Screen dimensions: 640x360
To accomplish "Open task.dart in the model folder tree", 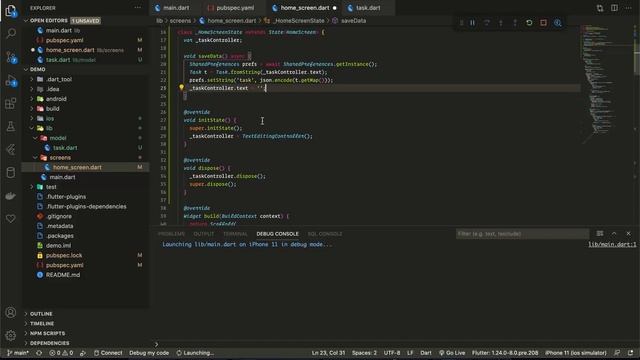I will [x=65, y=148].
